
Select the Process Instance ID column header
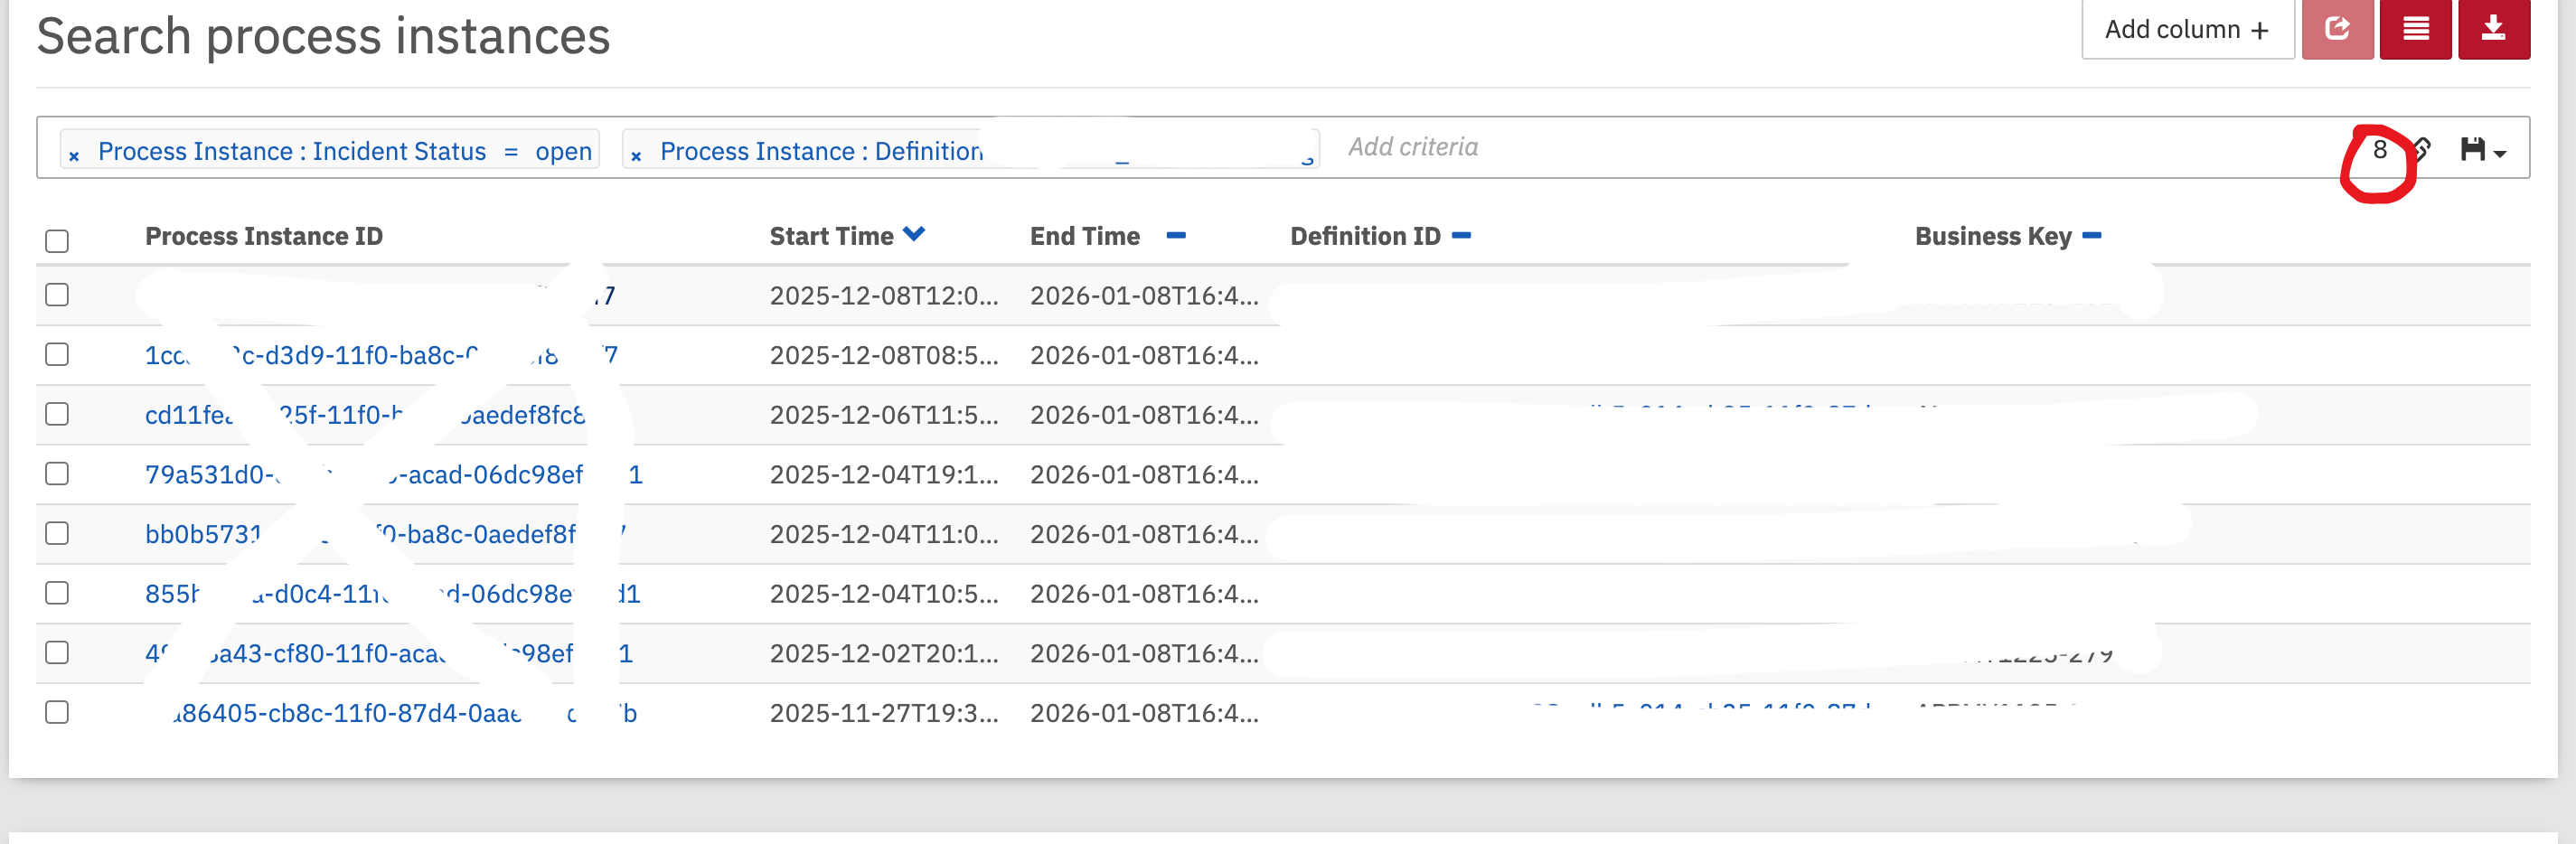[264, 236]
